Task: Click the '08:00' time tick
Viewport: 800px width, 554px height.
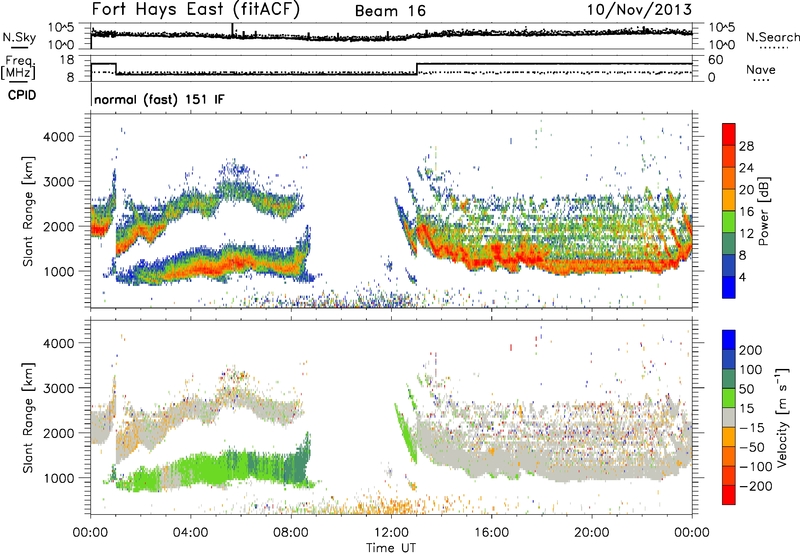Action: coord(291,533)
